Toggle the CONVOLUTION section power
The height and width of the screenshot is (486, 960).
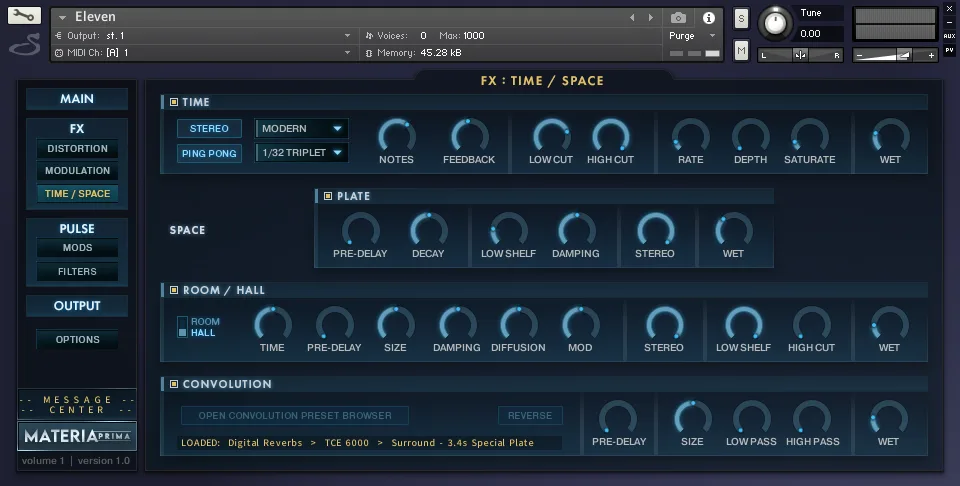[174, 384]
